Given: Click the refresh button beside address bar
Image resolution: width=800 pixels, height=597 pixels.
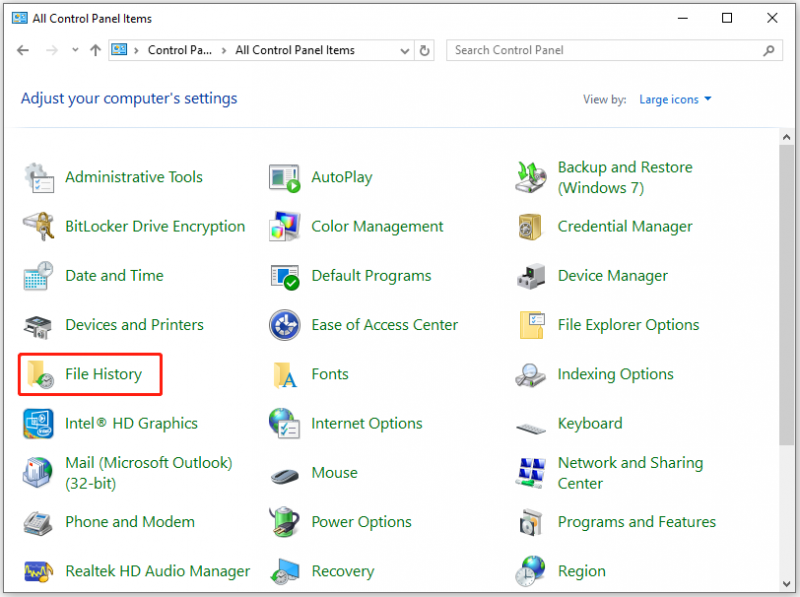Looking at the screenshot, I should click(x=424, y=51).
